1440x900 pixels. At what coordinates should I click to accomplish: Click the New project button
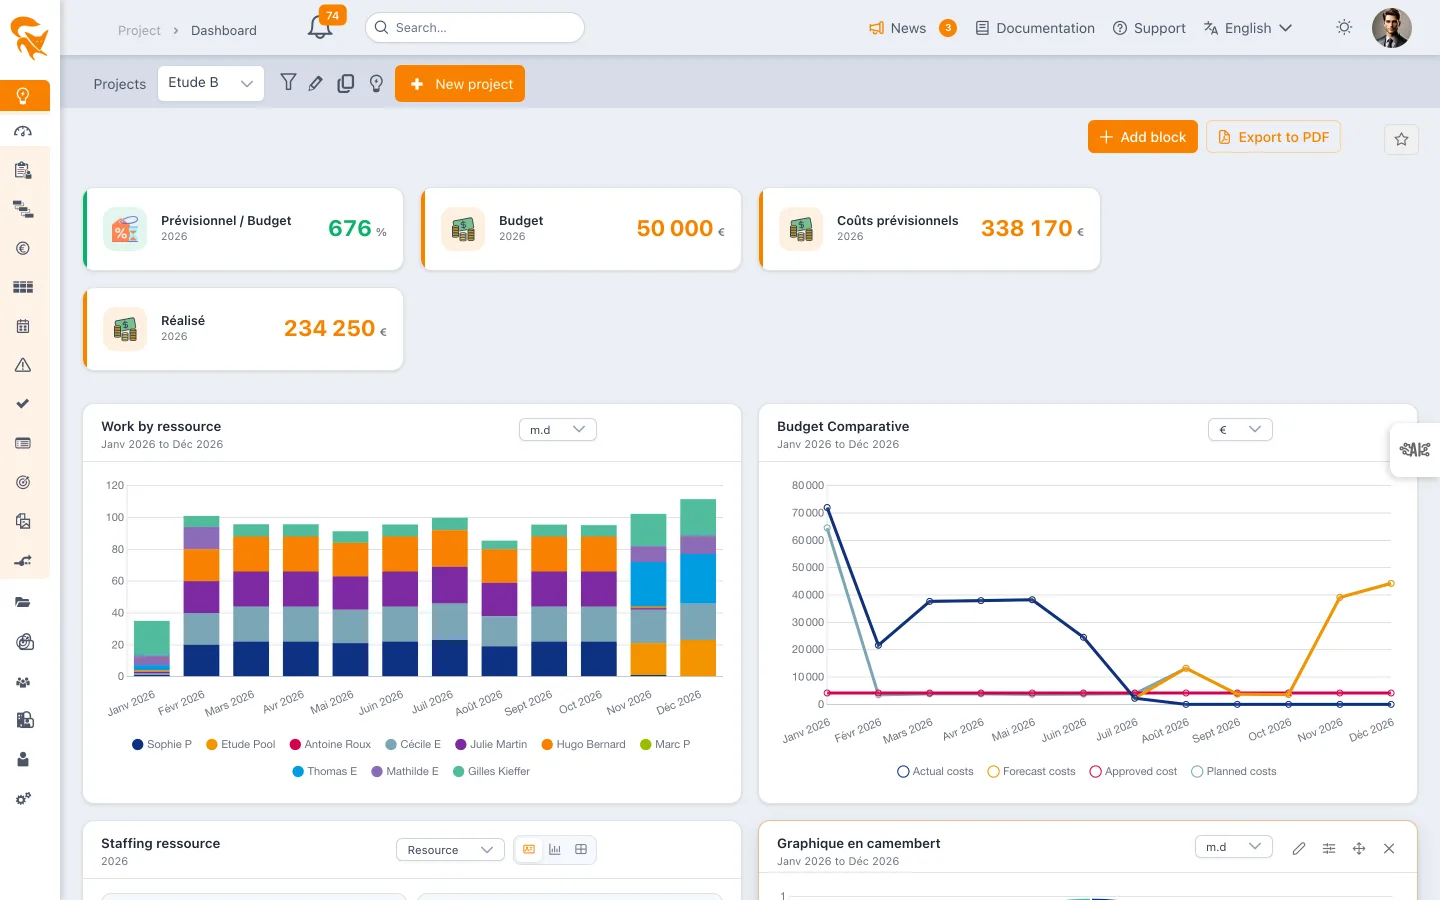(x=460, y=84)
